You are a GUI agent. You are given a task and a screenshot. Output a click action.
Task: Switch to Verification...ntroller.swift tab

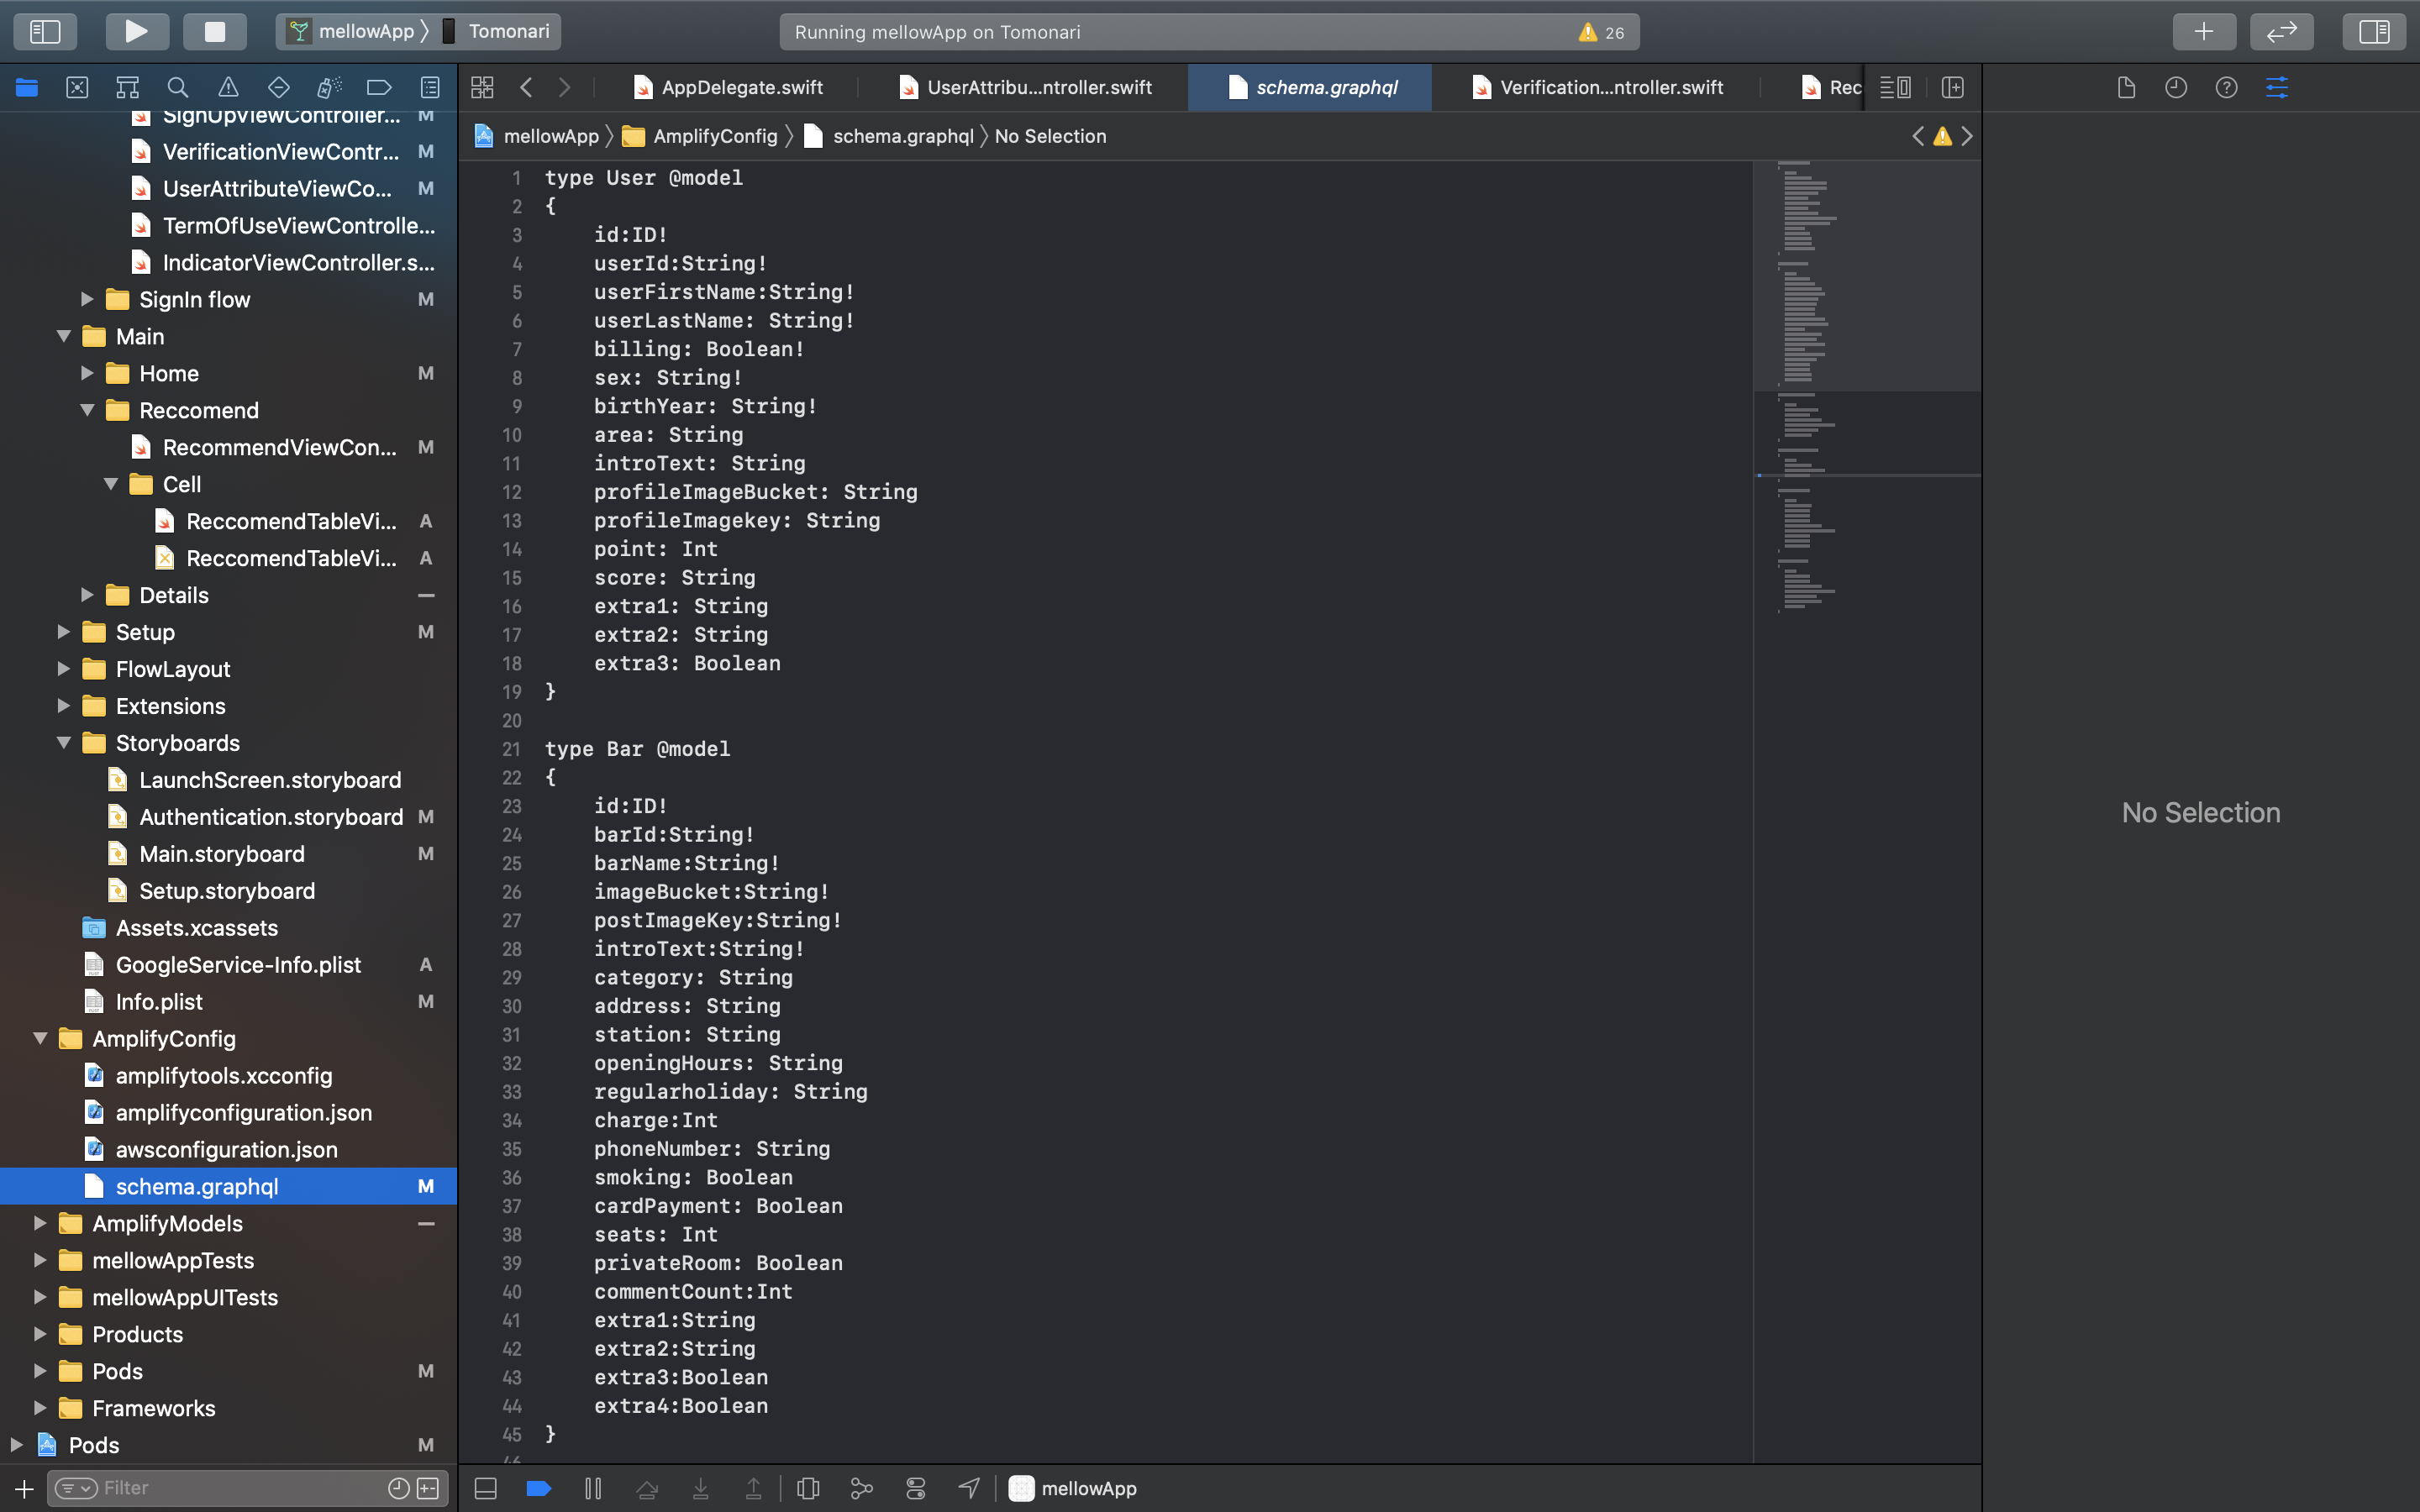pos(1610,87)
